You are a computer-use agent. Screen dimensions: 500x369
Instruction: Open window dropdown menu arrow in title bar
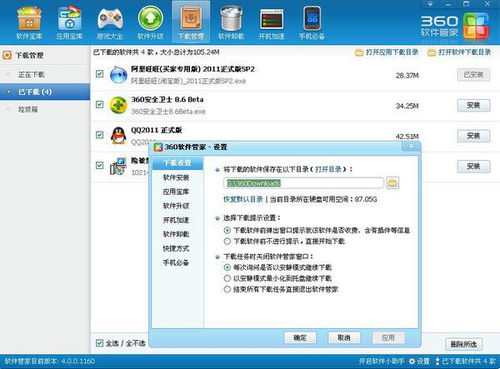point(430,4)
